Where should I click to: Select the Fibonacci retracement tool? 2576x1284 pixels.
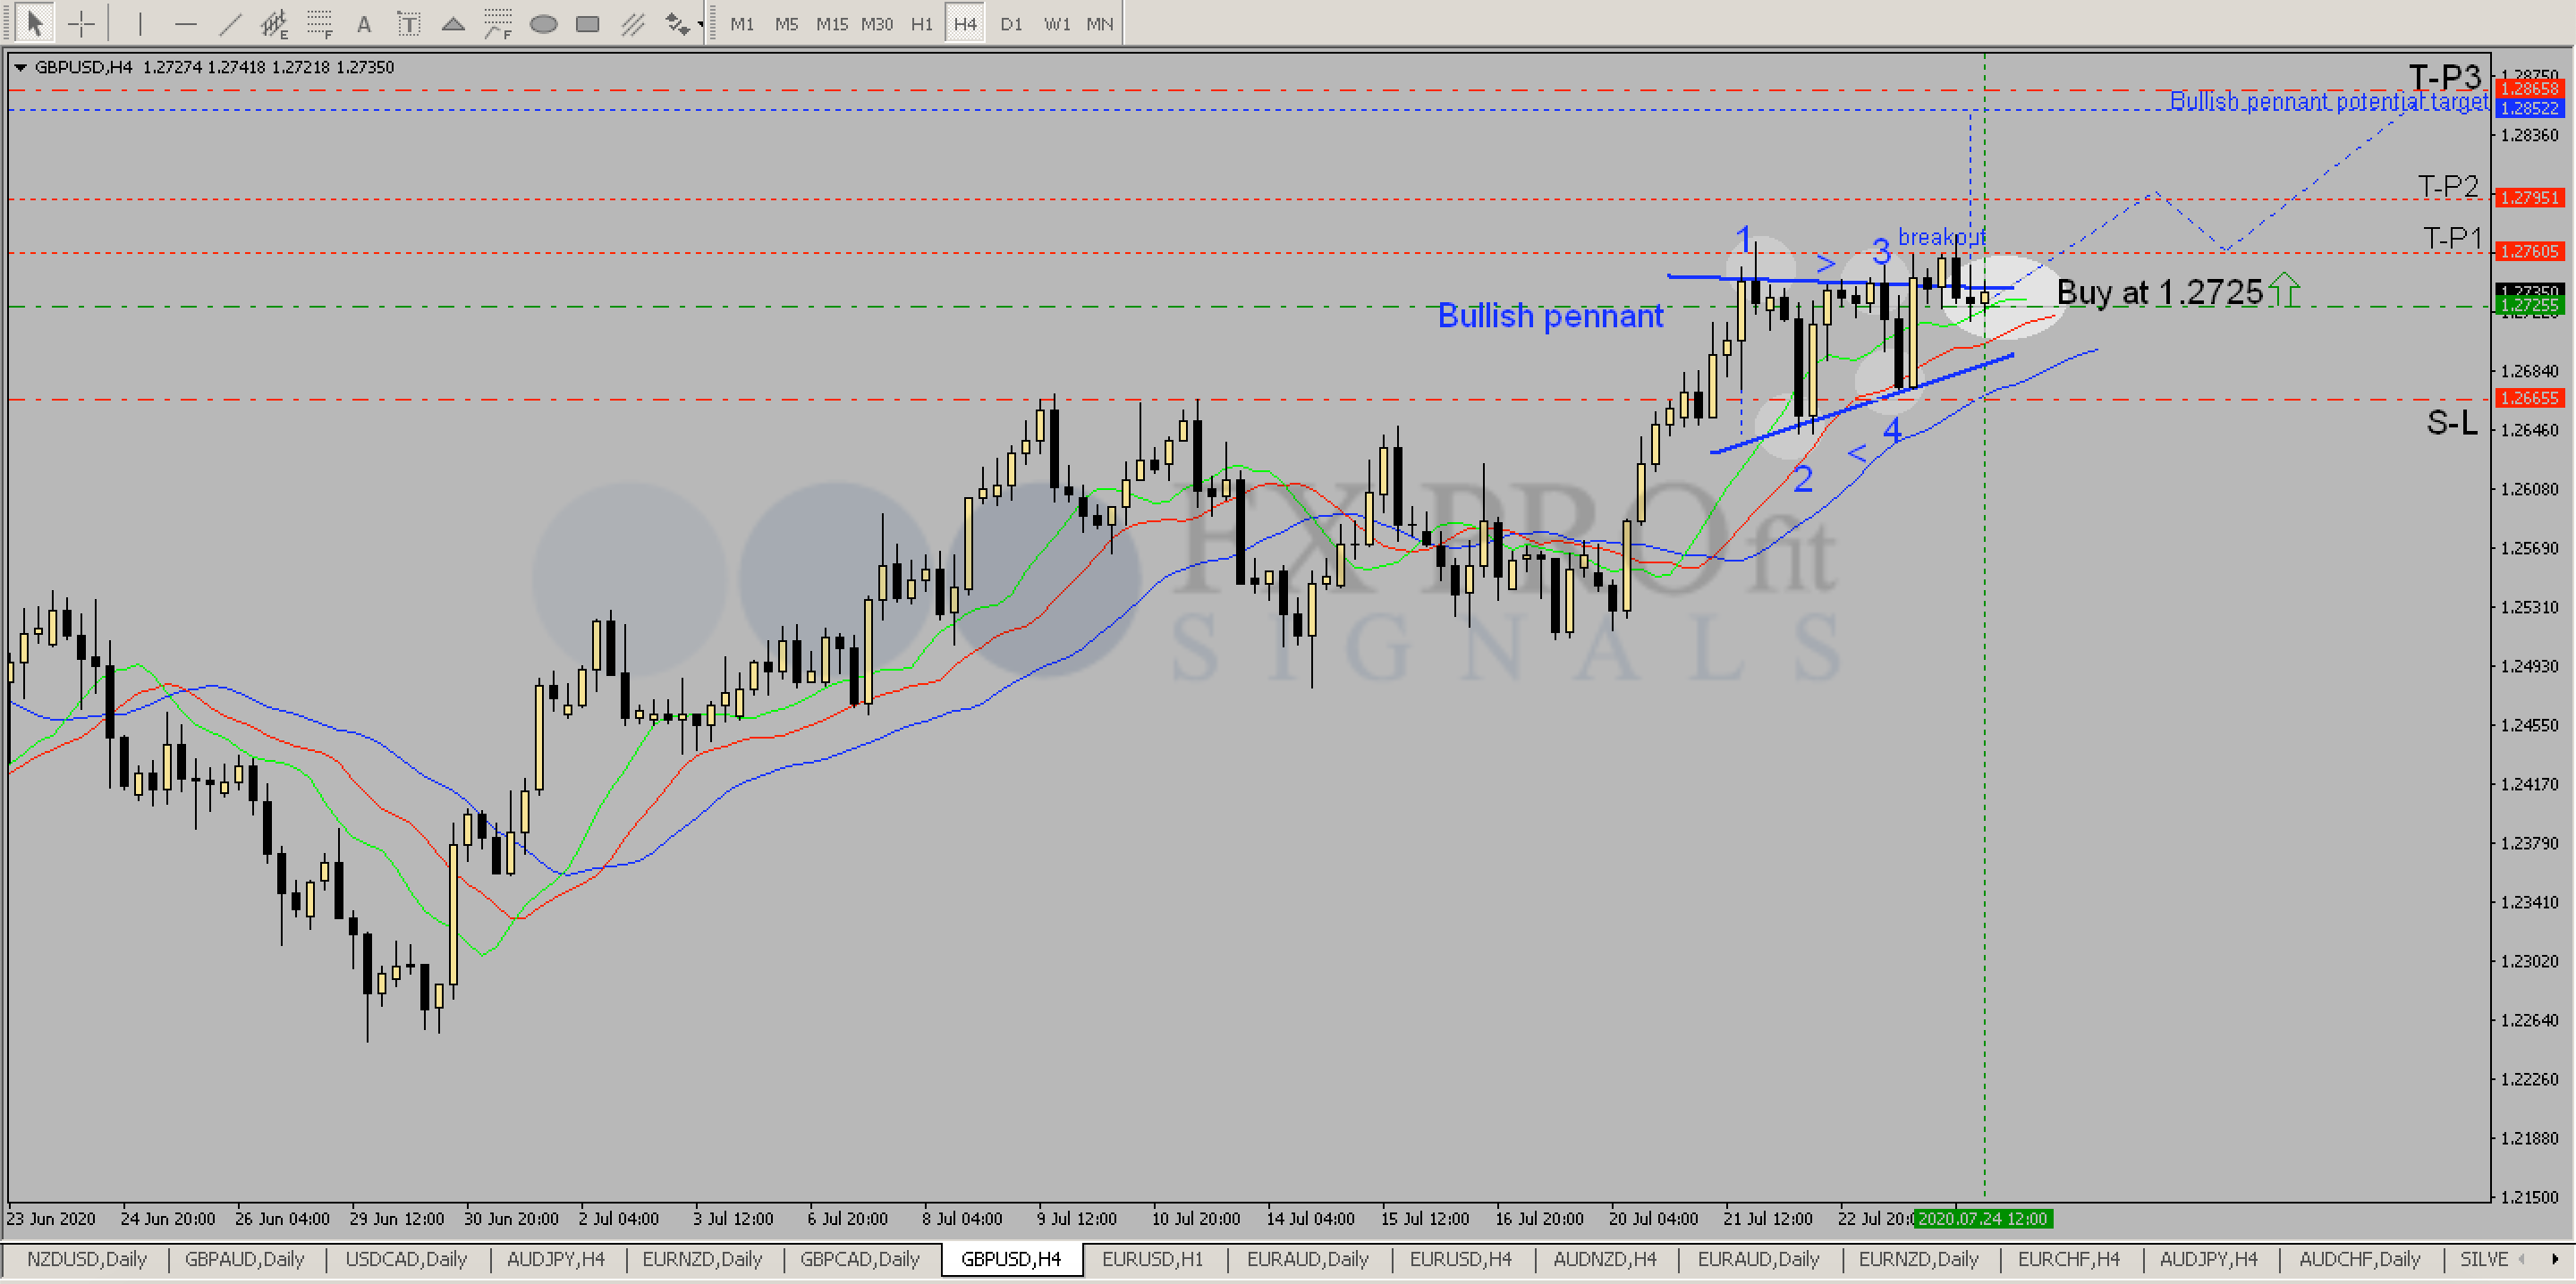[x=320, y=23]
